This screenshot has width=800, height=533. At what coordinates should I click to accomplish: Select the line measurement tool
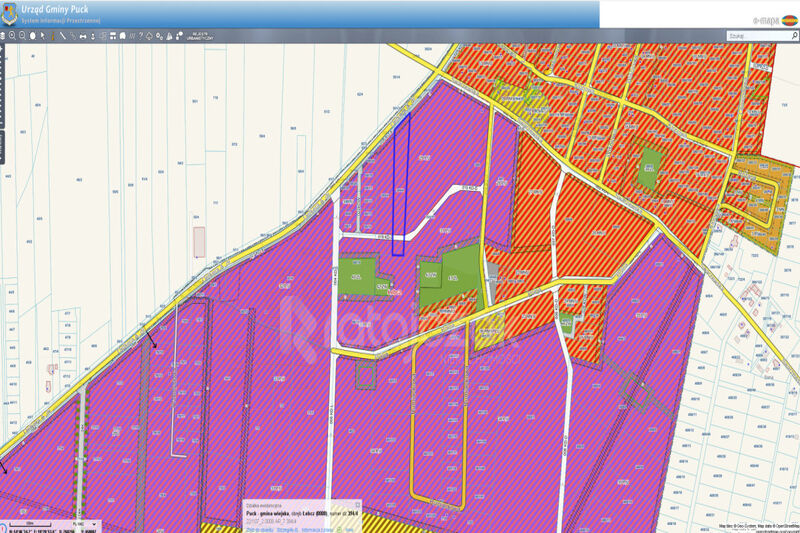point(63,36)
